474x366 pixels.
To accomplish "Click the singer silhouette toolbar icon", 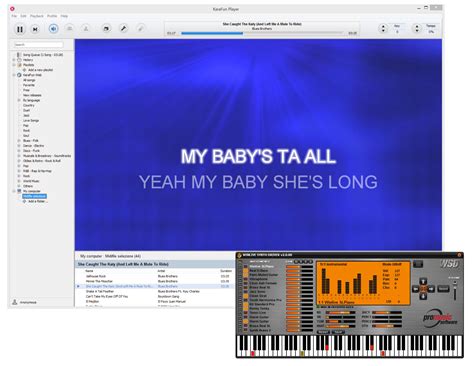I will pos(86,29).
